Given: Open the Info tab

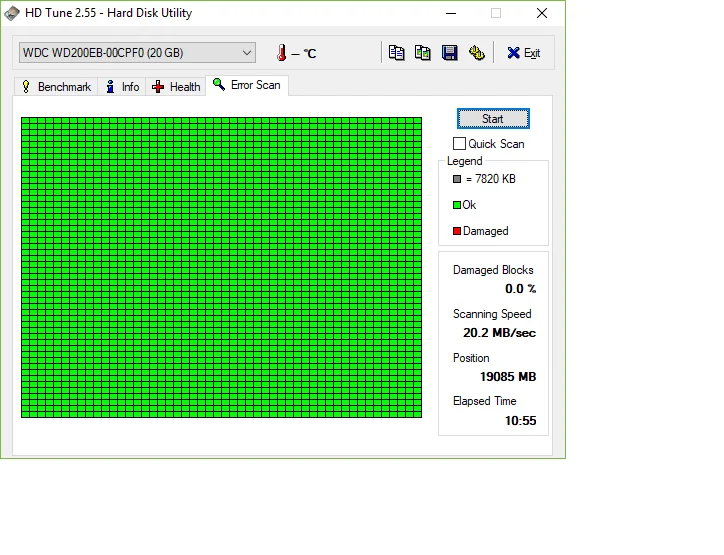Looking at the screenshot, I should (122, 87).
